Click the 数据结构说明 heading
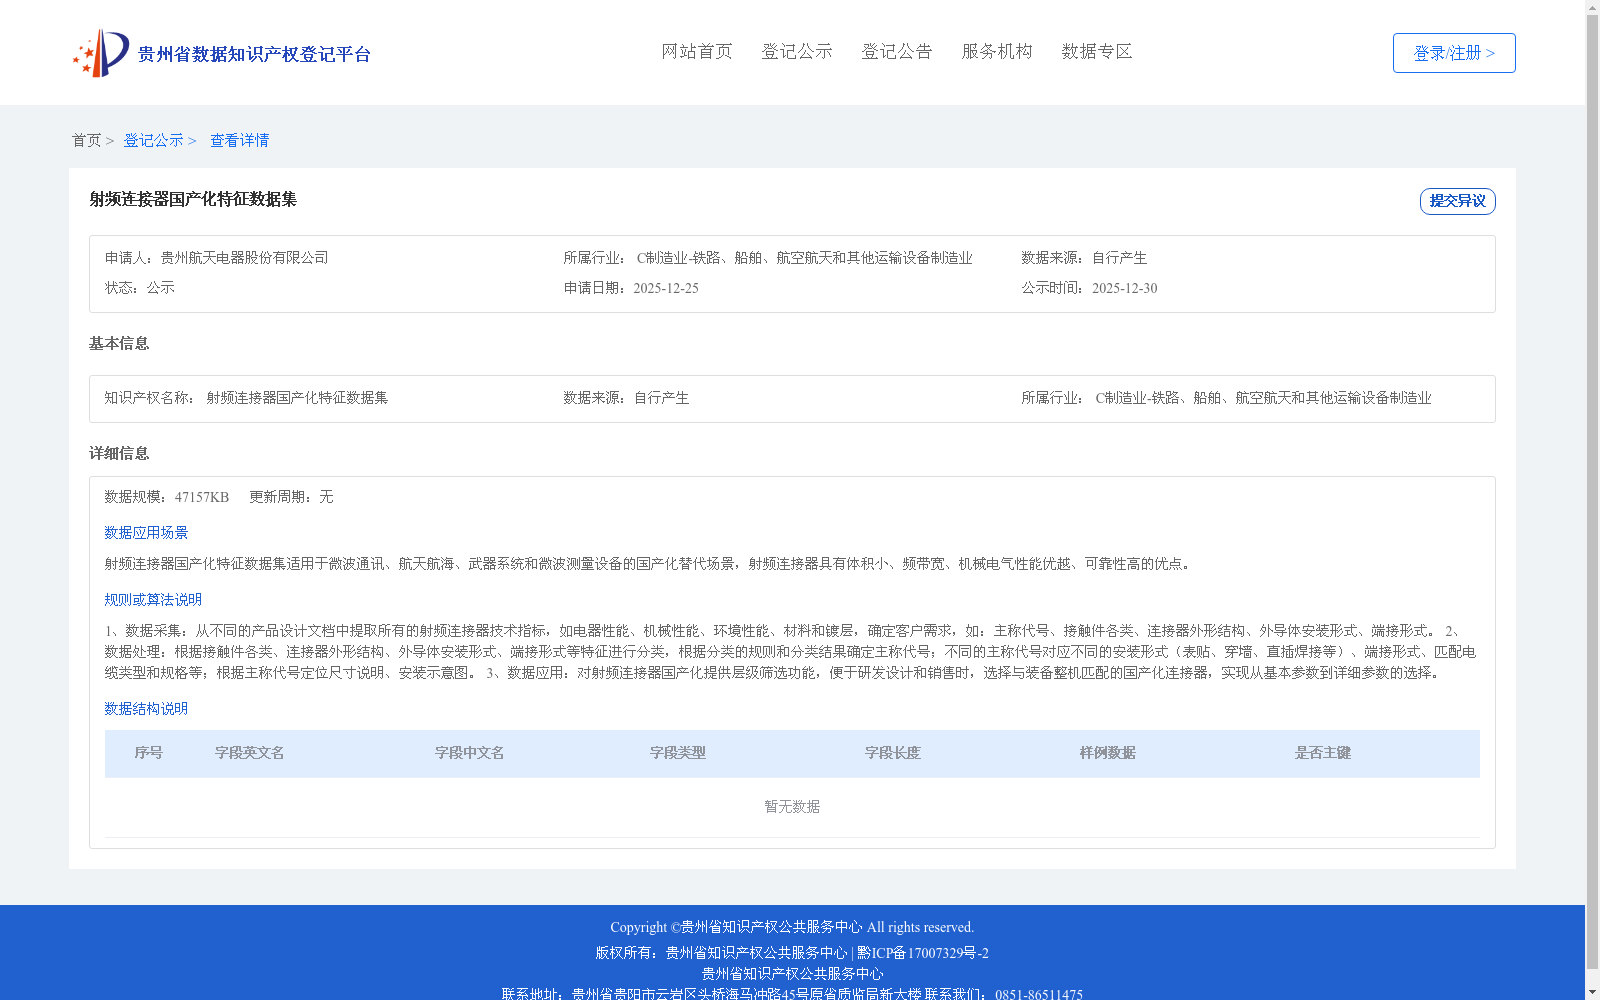 coord(146,709)
